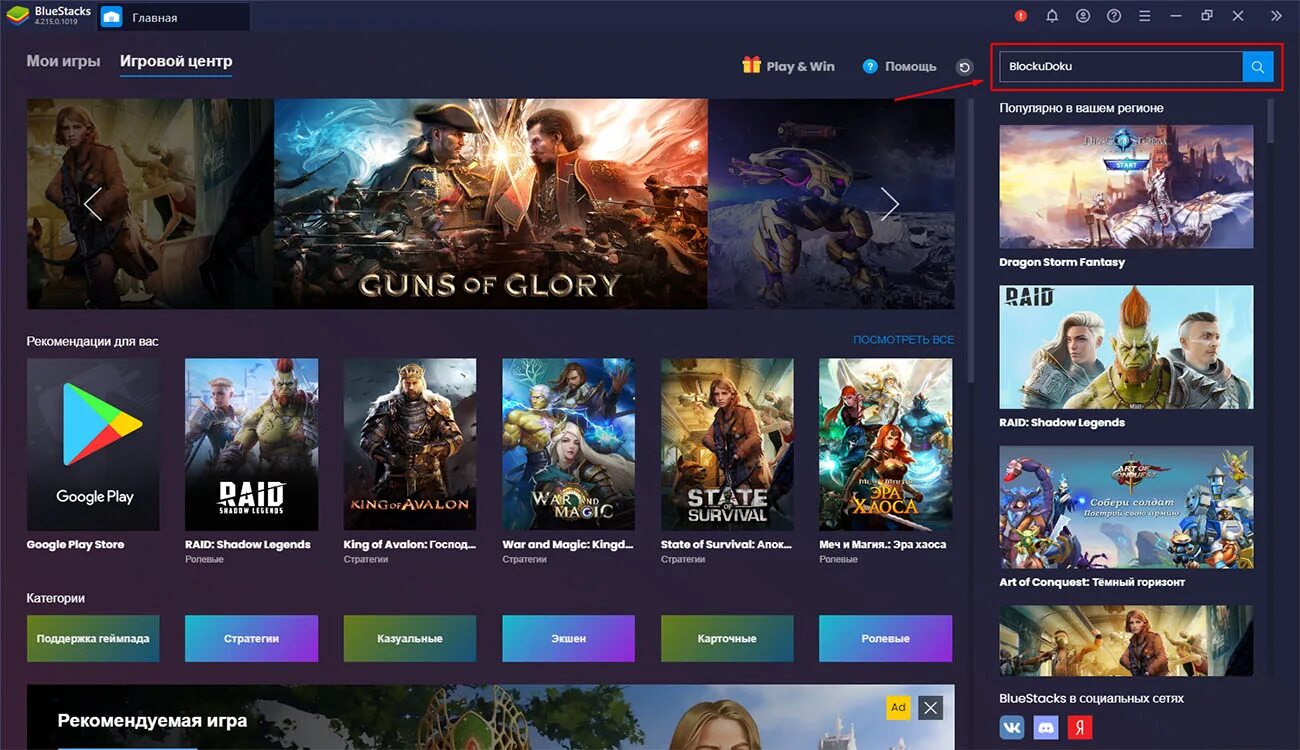Viewport: 1300px width, 750px height.
Task: Open Dragon Storm Fantasy sidebar thumbnail
Action: coord(1126,186)
